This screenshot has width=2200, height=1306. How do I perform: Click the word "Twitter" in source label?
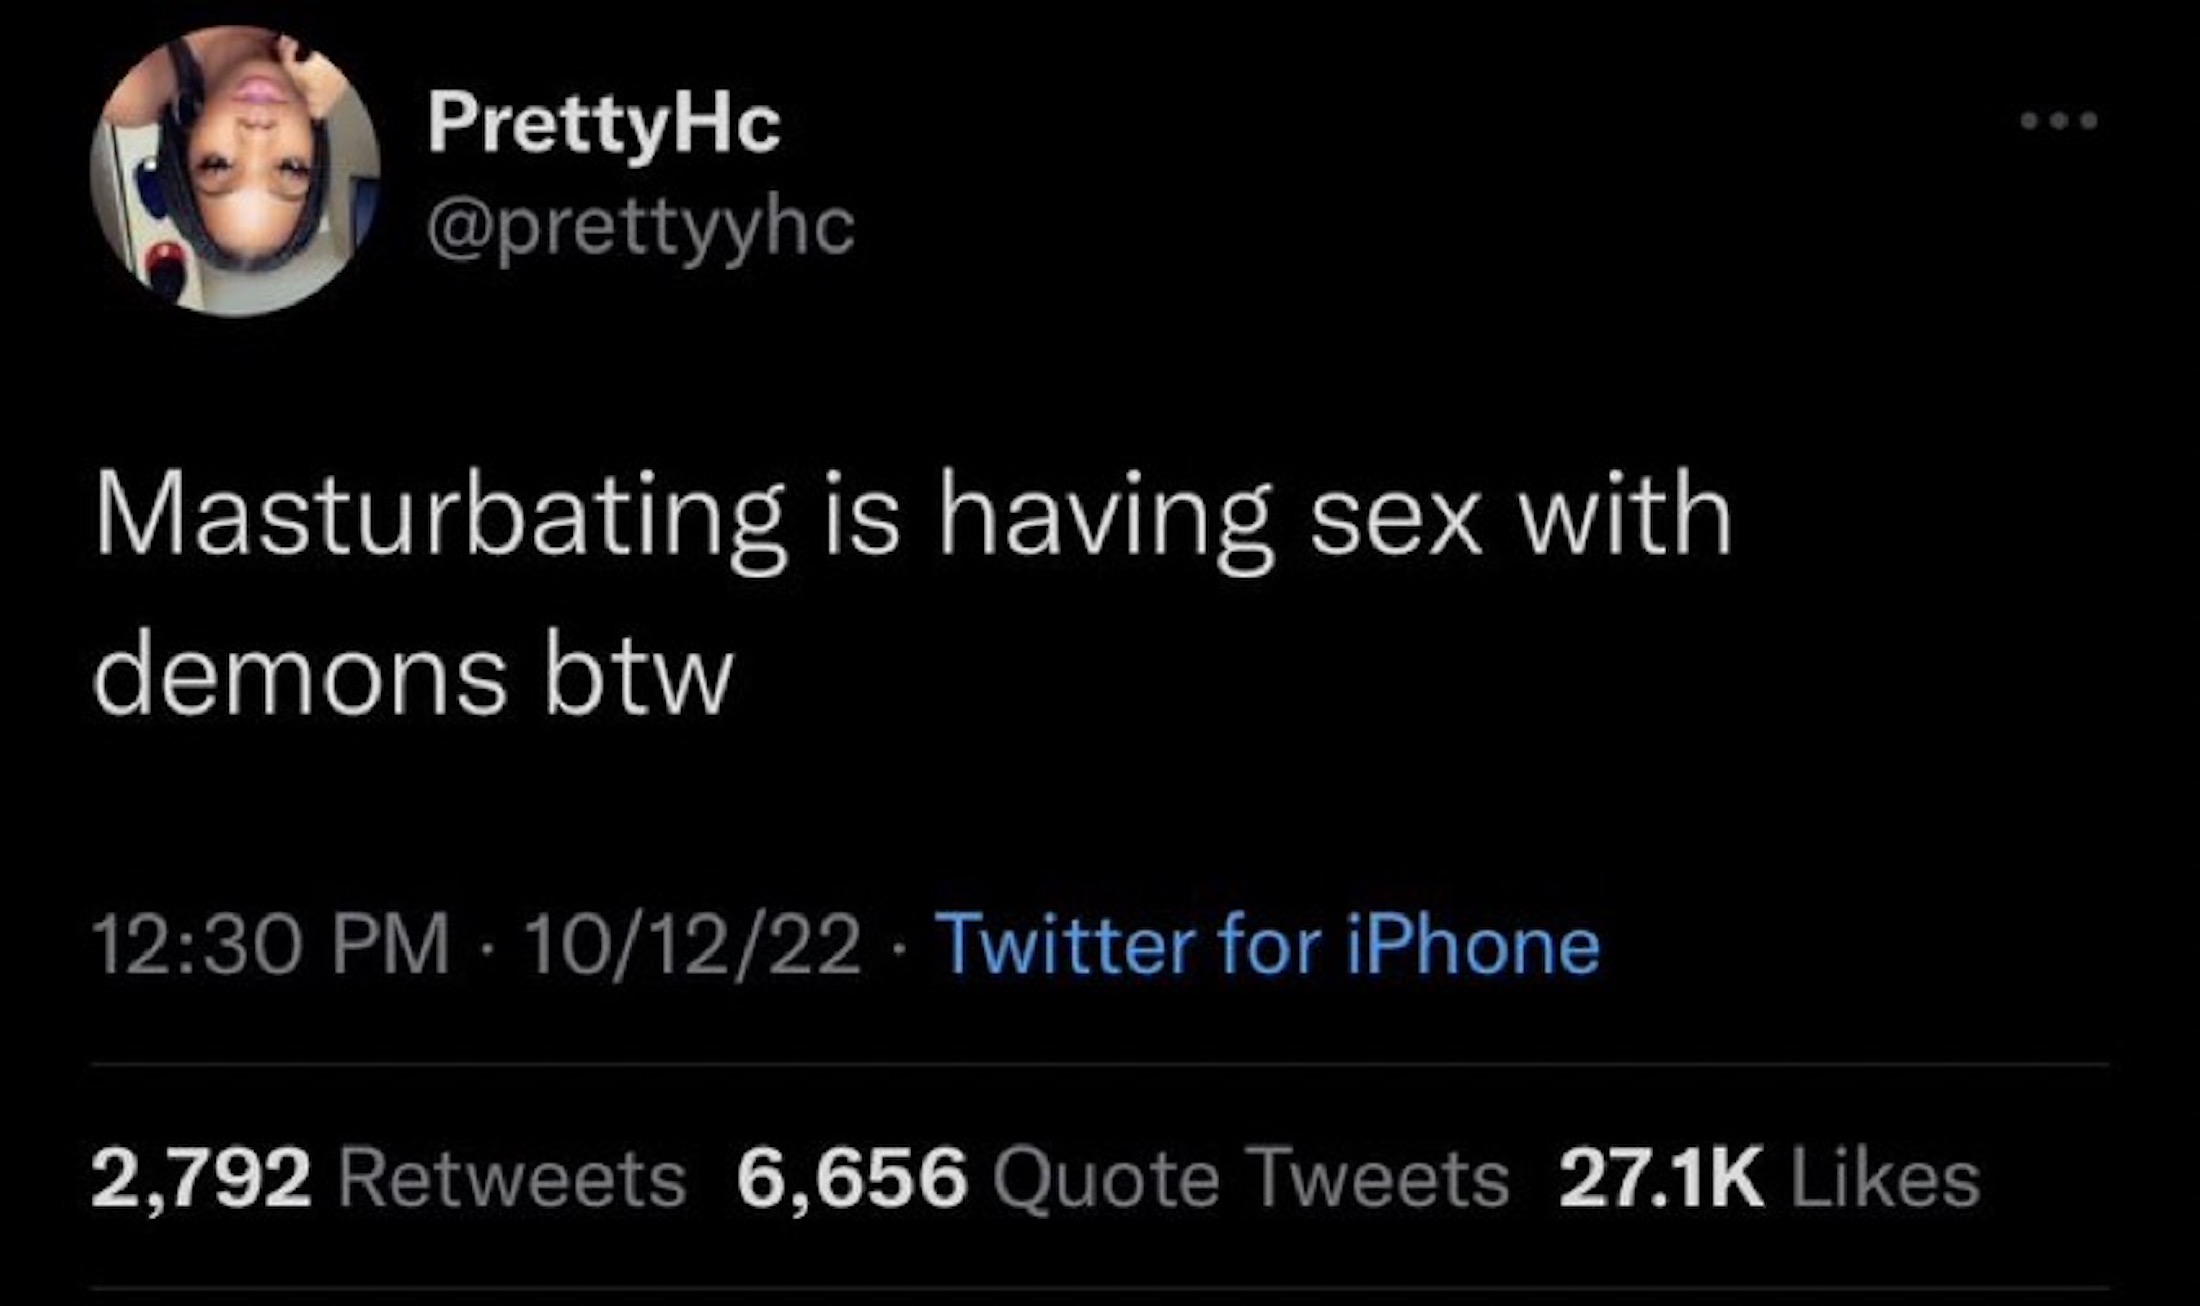coord(1069,945)
